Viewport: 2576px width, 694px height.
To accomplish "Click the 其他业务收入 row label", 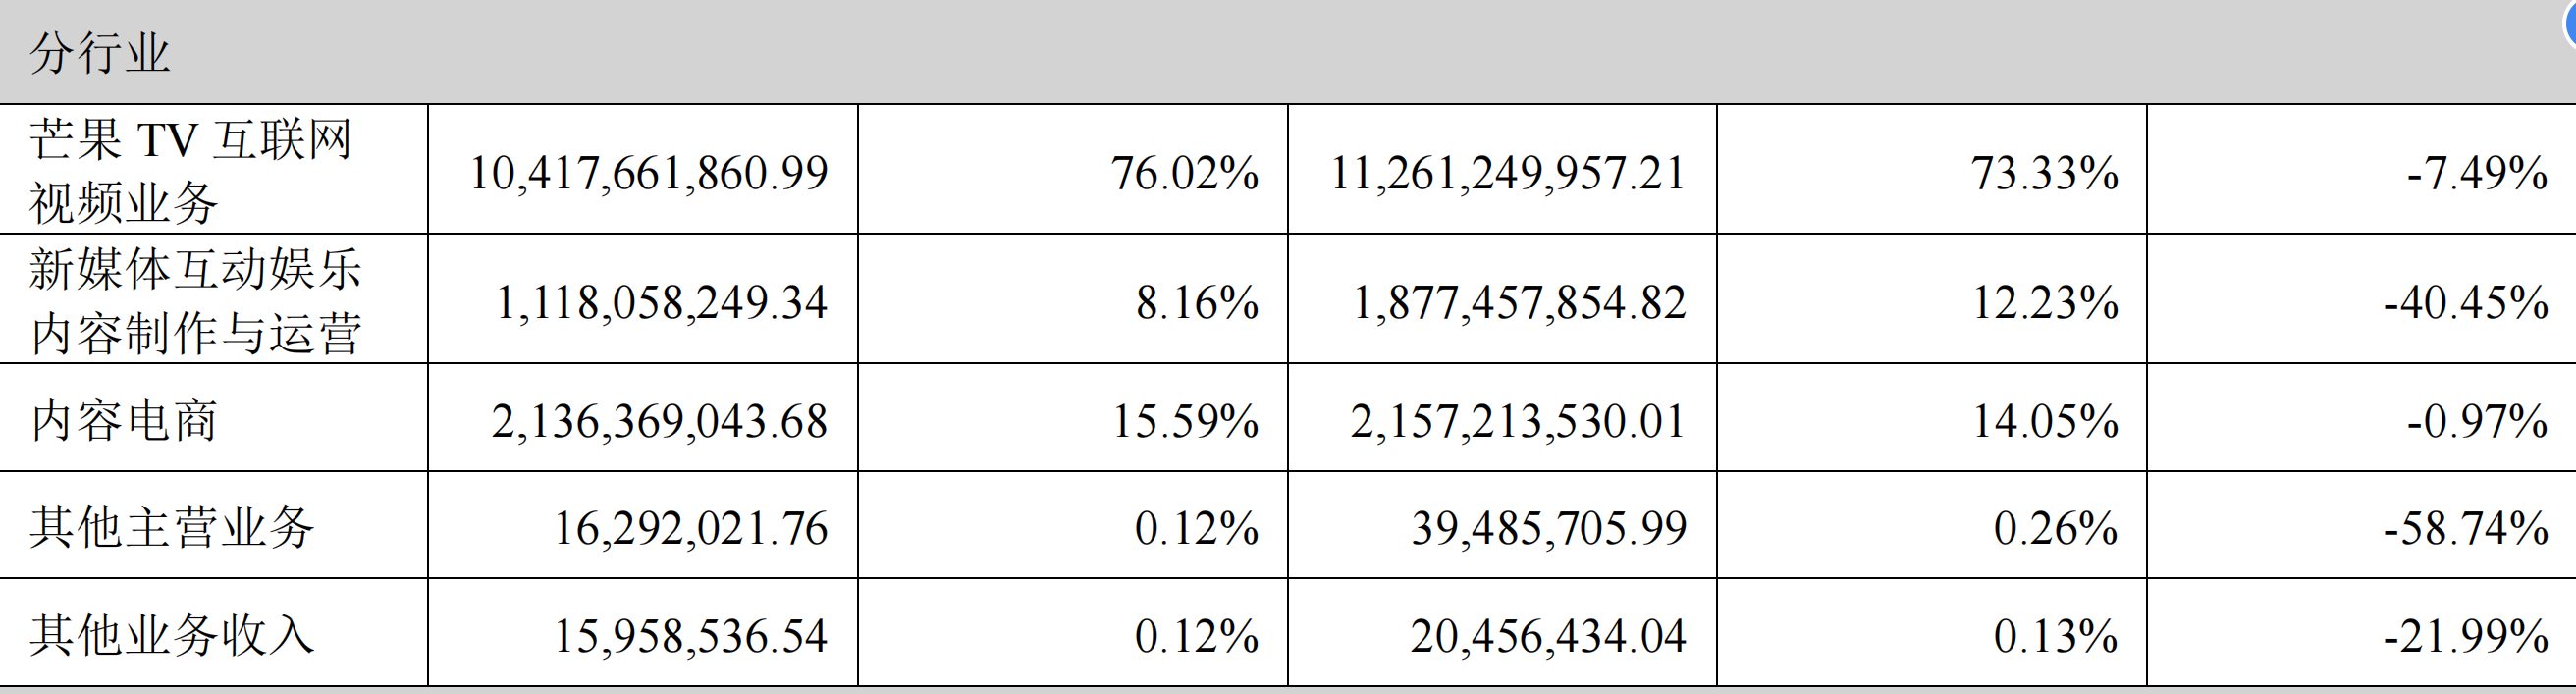I will click(x=171, y=635).
